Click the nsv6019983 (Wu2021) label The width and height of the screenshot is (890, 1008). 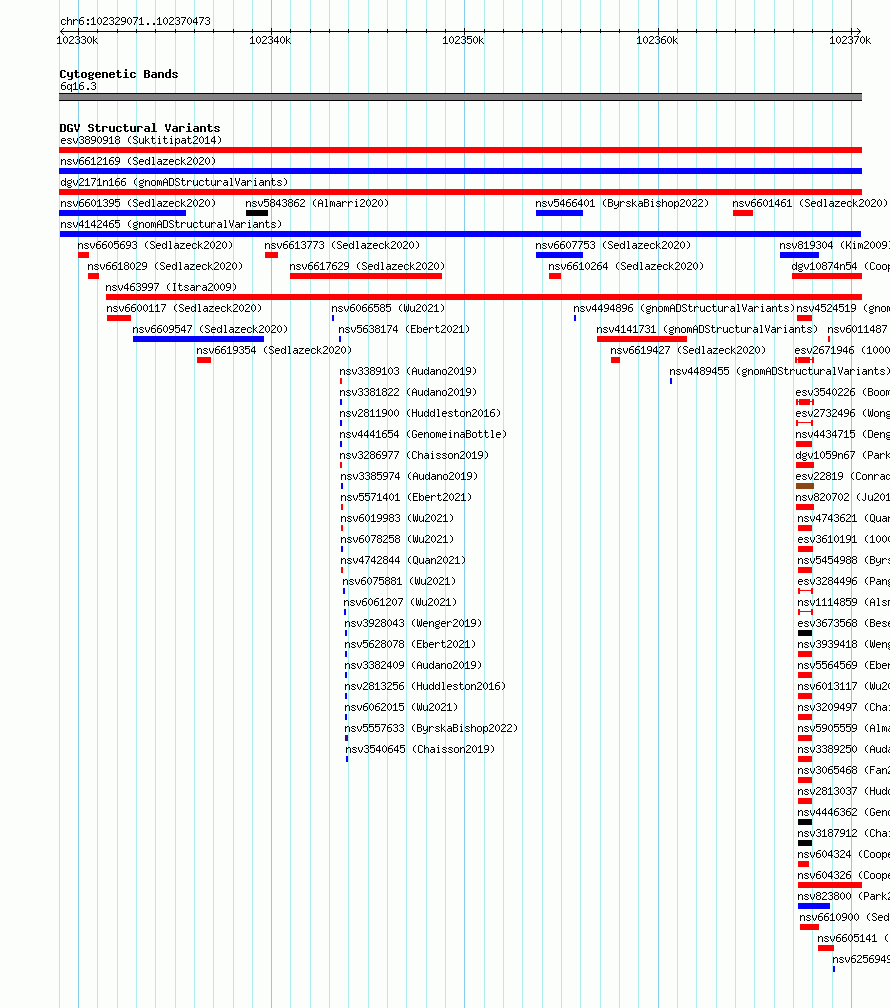(397, 518)
